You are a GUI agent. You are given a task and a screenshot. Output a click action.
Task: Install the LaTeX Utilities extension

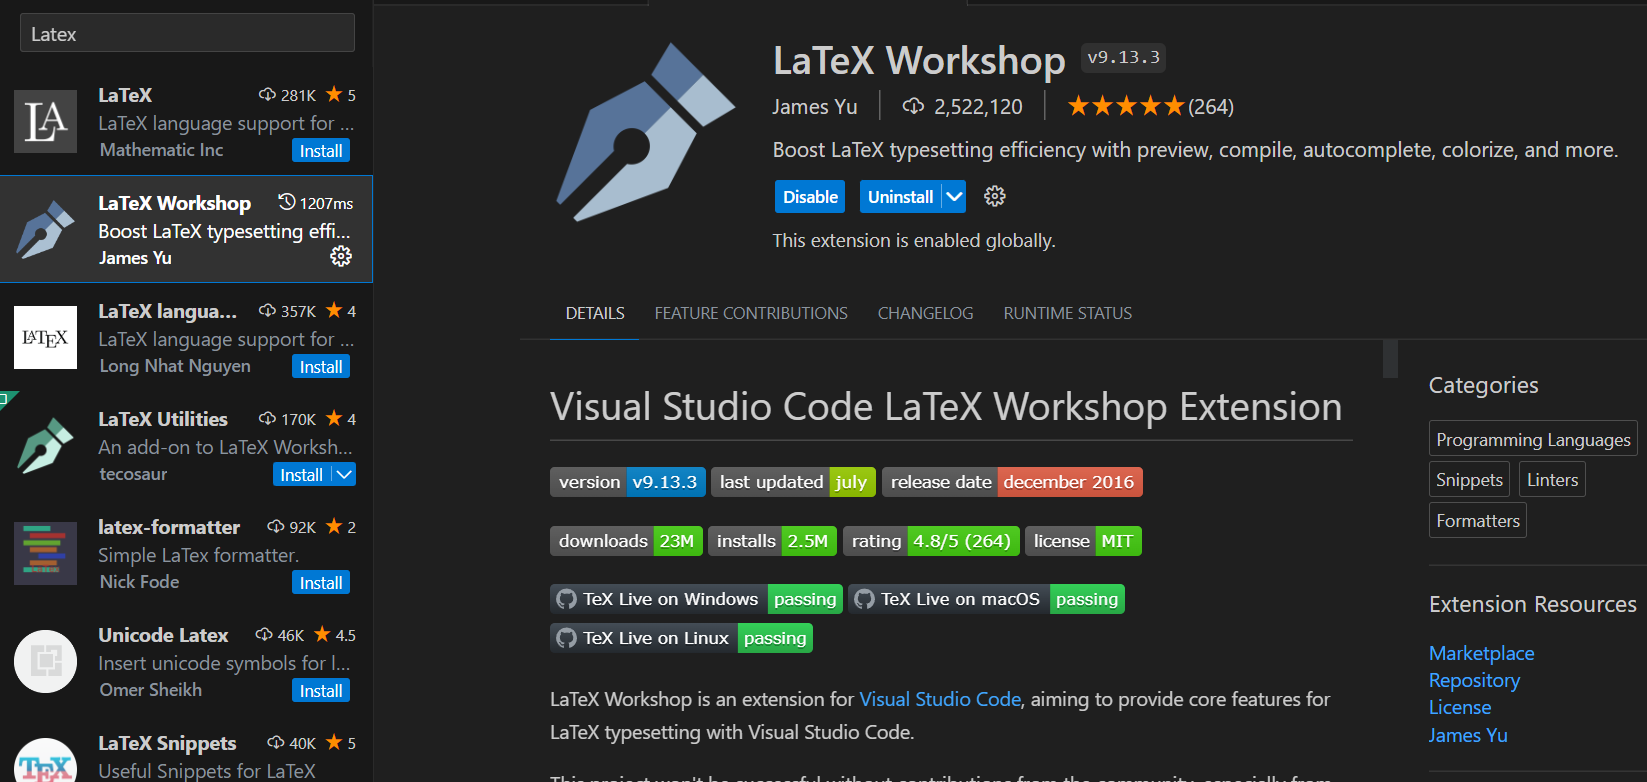pos(302,475)
